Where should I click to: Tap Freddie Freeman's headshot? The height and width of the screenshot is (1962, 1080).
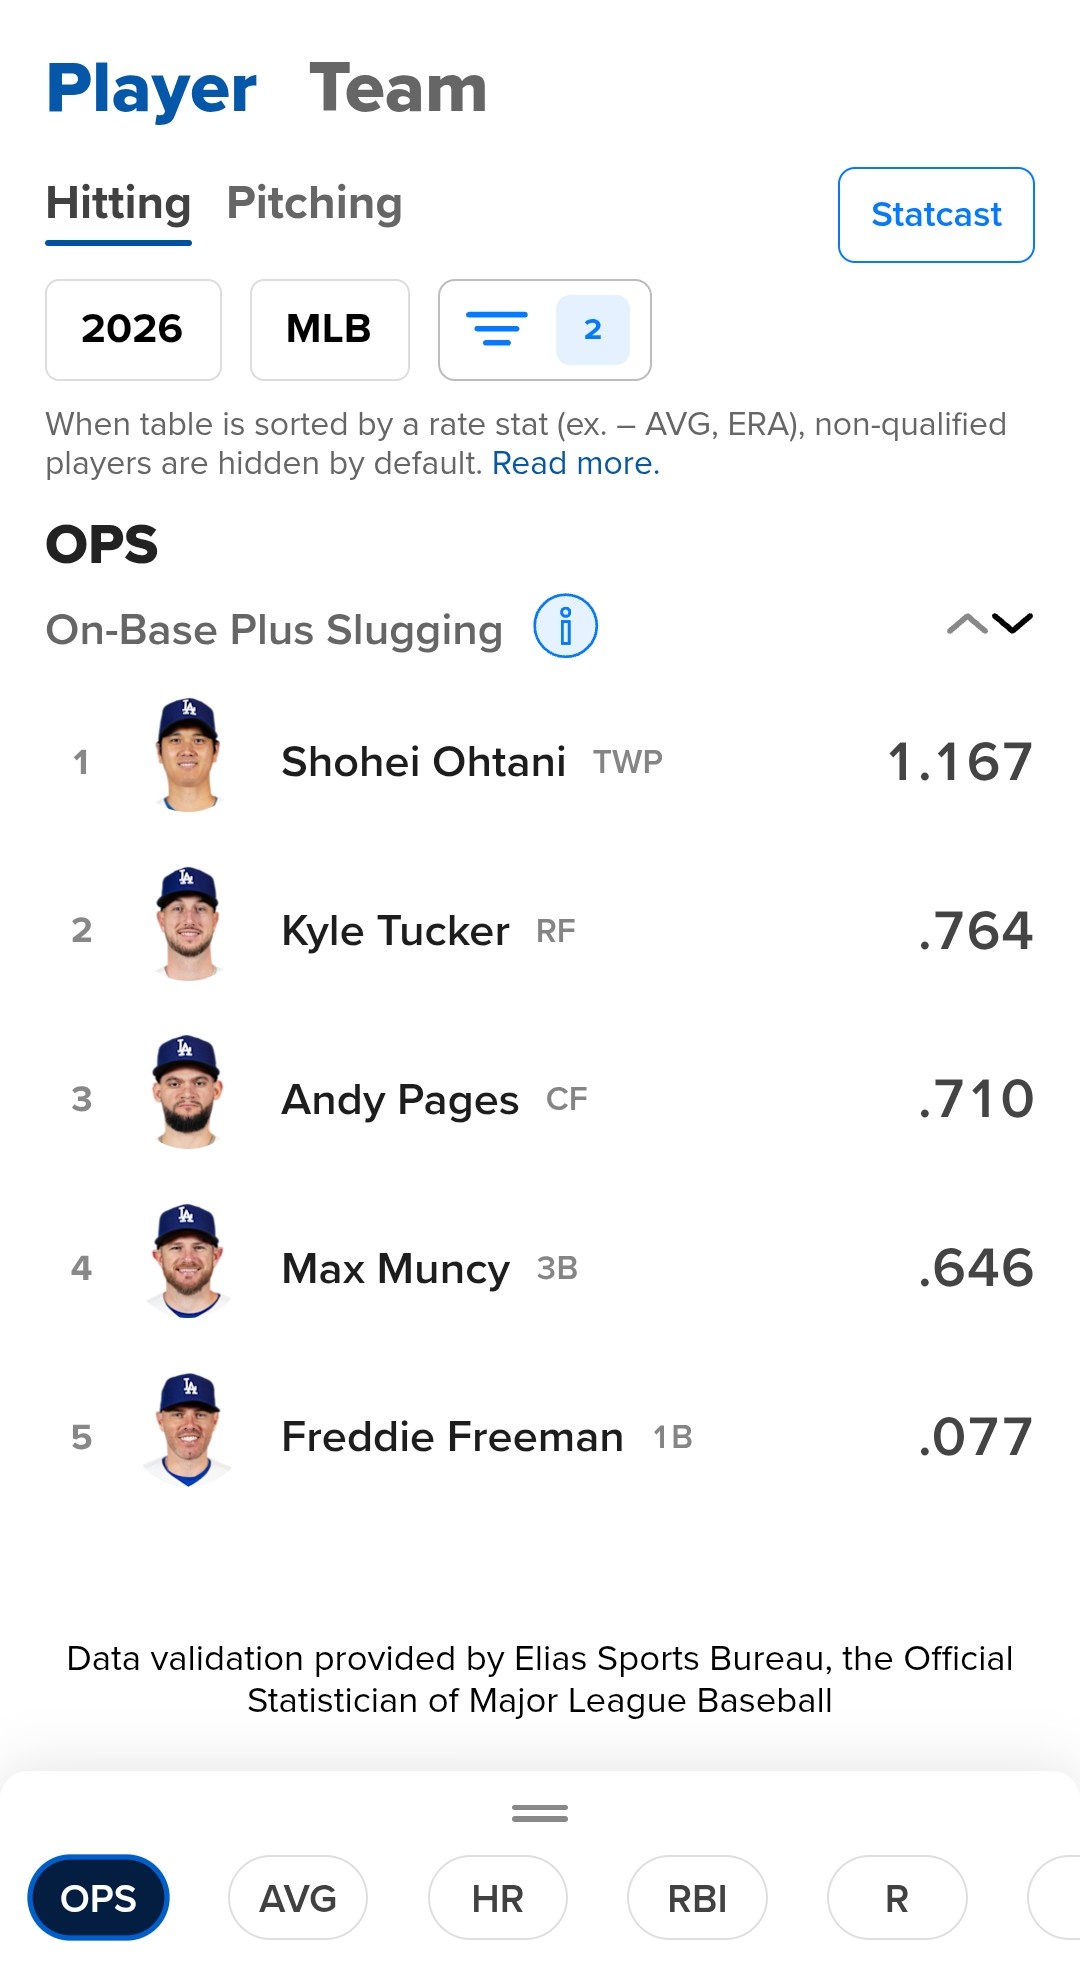pyautogui.click(x=188, y=1430)
